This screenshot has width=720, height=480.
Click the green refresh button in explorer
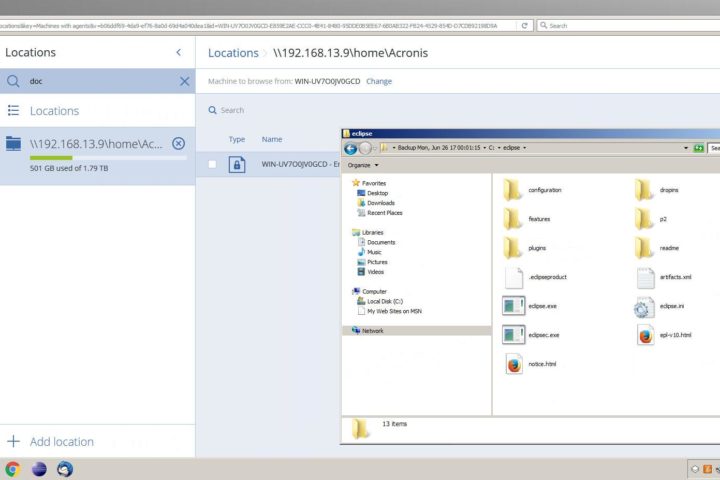pyautogui.click(x=698, y=148)
